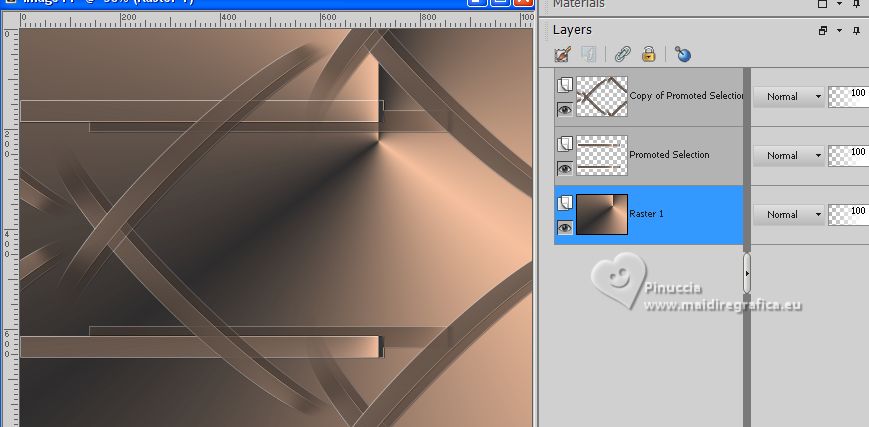Adjust opacity slider of Promoted Selection layer
Image resolution: width=869 pixels, height=427 pixels.
click(x=848, y=156)
